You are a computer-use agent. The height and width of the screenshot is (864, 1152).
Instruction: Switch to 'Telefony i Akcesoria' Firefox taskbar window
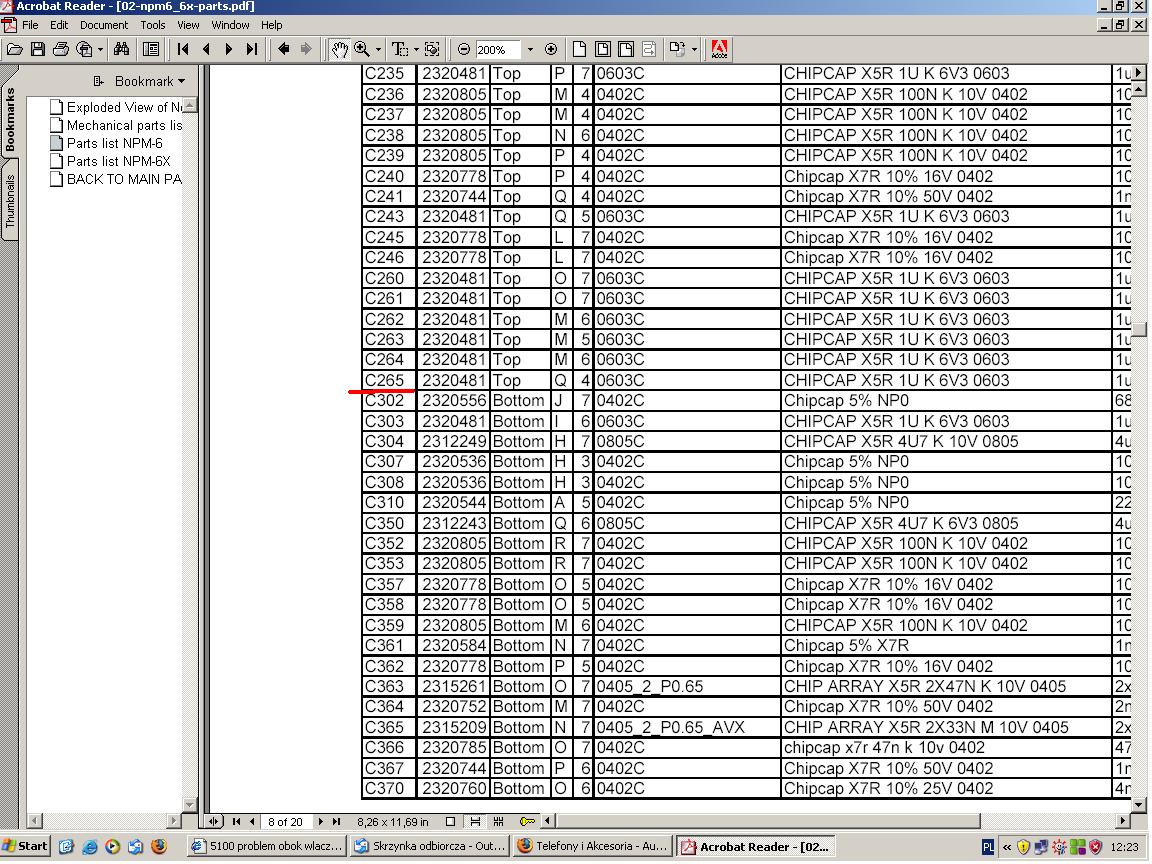592,846
